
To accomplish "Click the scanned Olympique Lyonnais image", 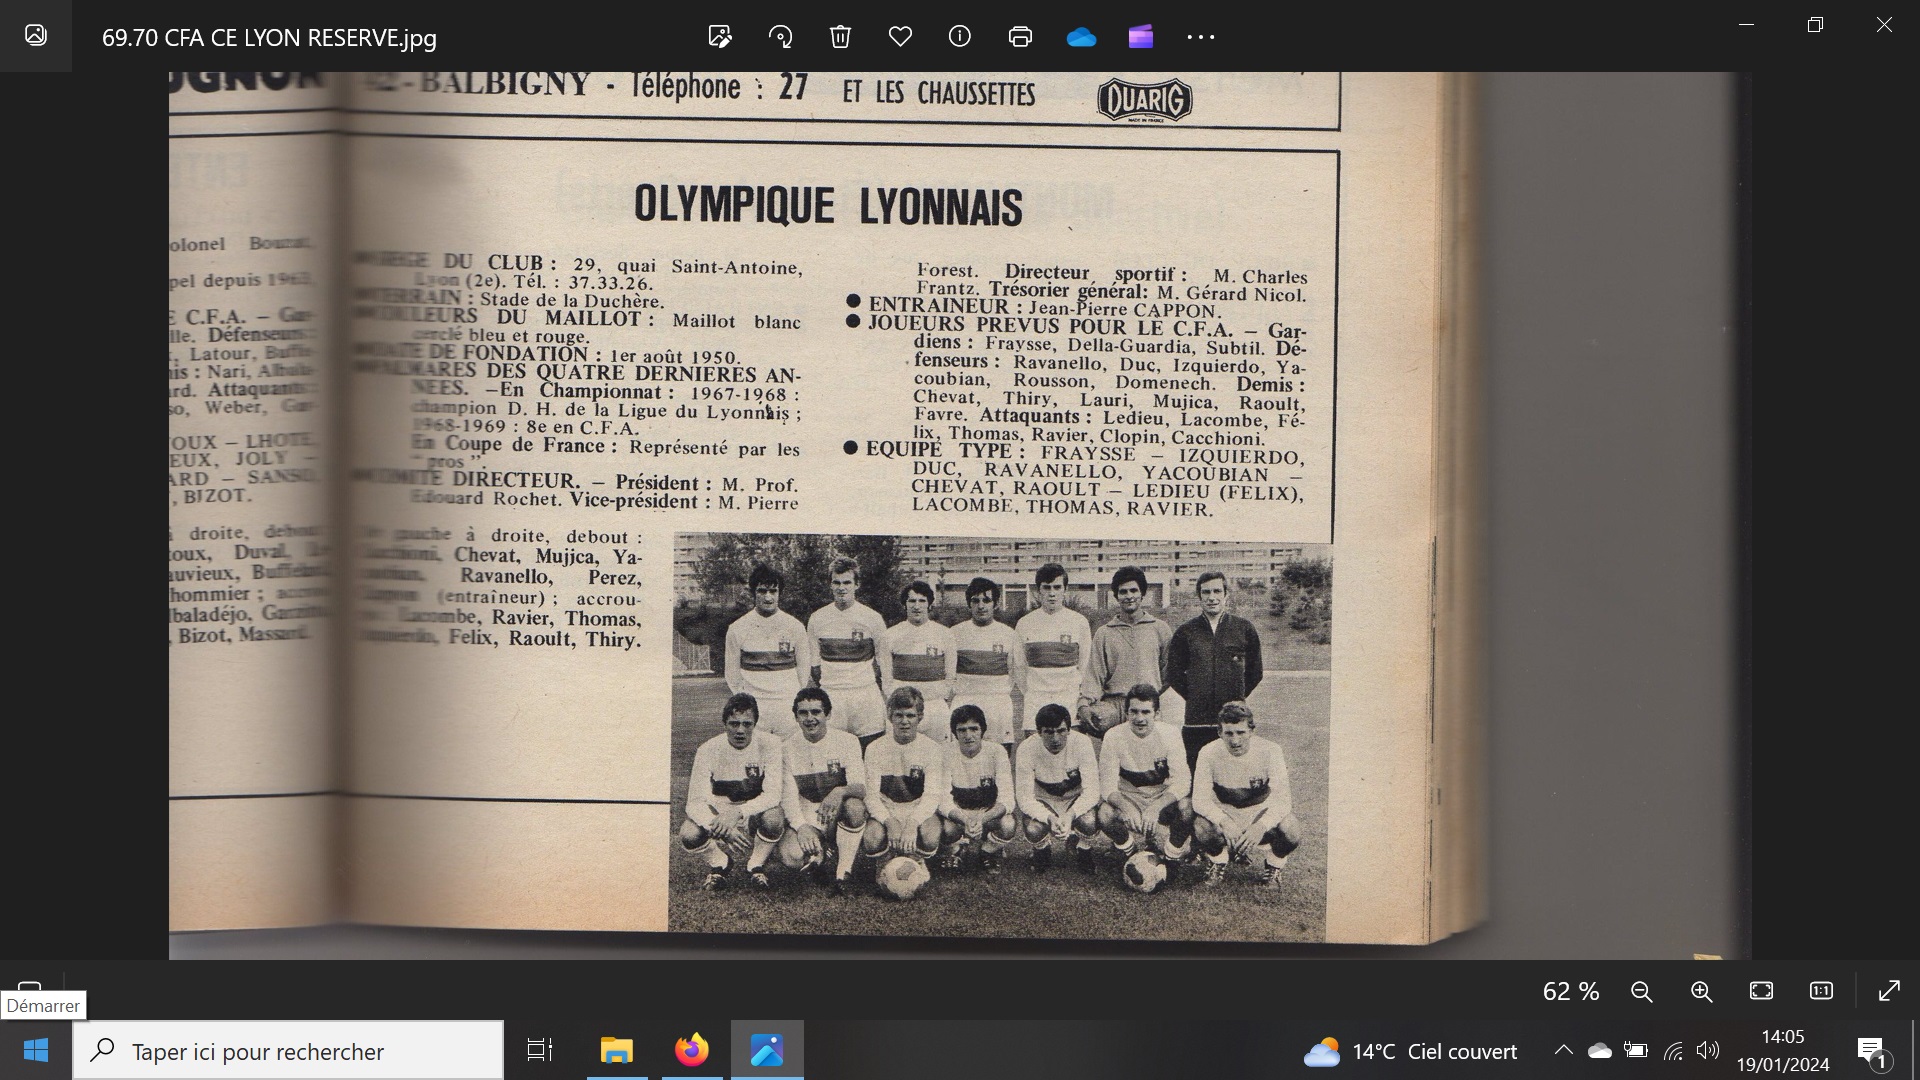I will tap(960, 515).
